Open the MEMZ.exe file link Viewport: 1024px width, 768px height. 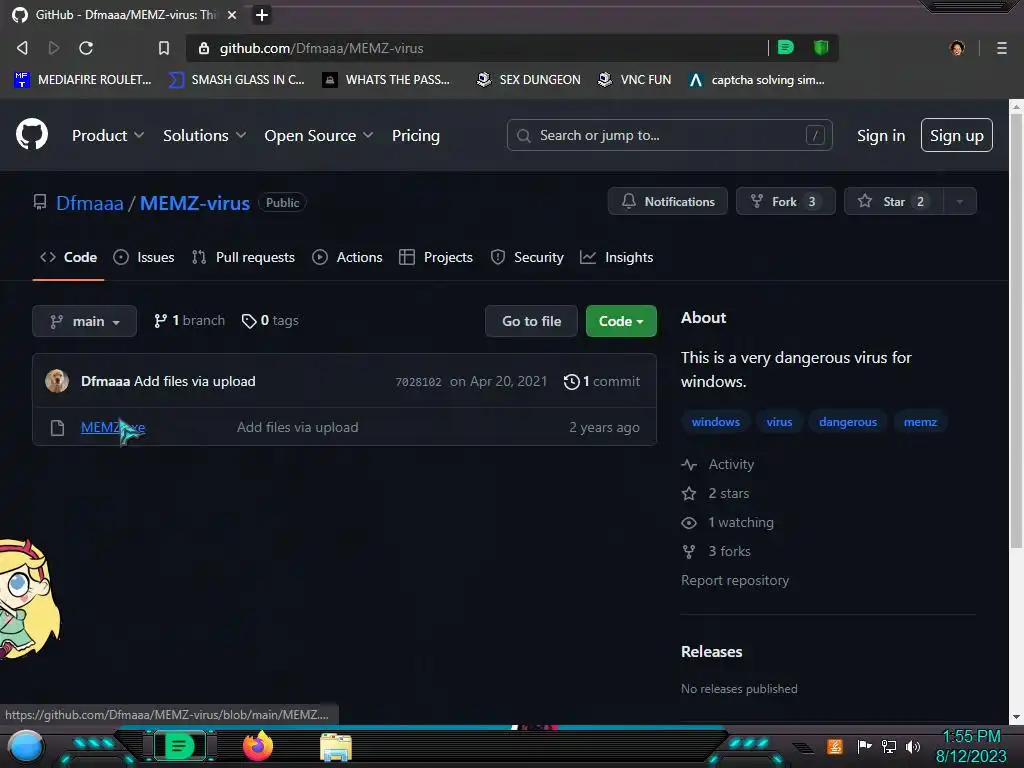[x=113, y=427]
